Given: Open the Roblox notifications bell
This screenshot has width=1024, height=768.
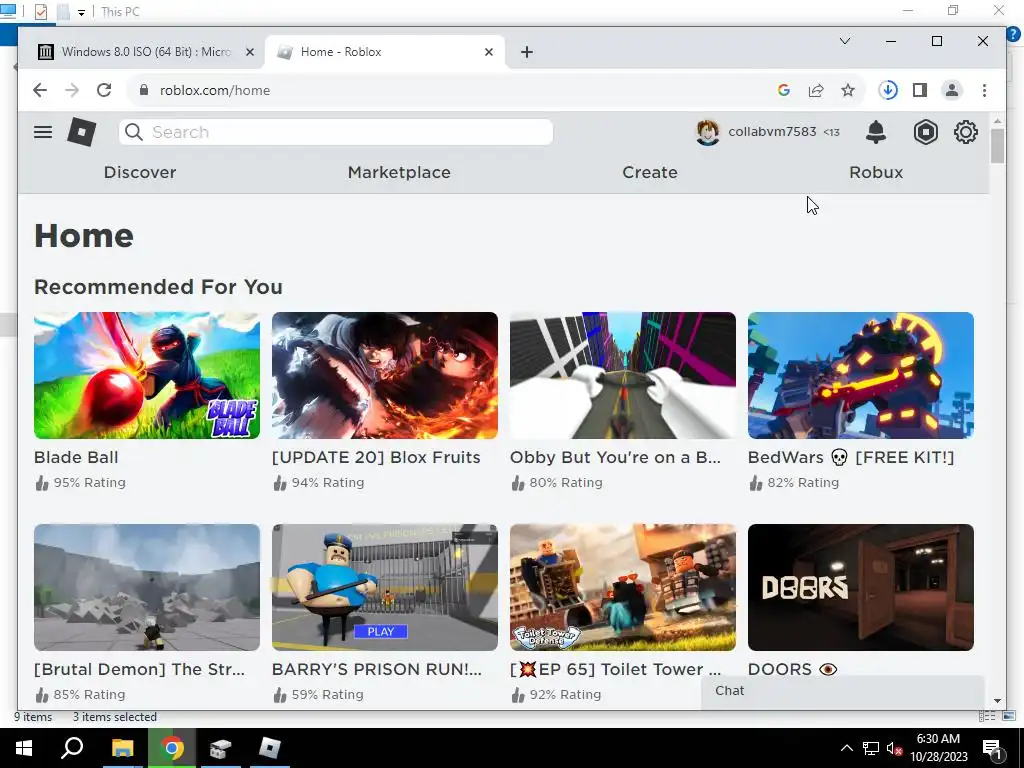Looking at the screenshot, I should (x=876, y=132).
